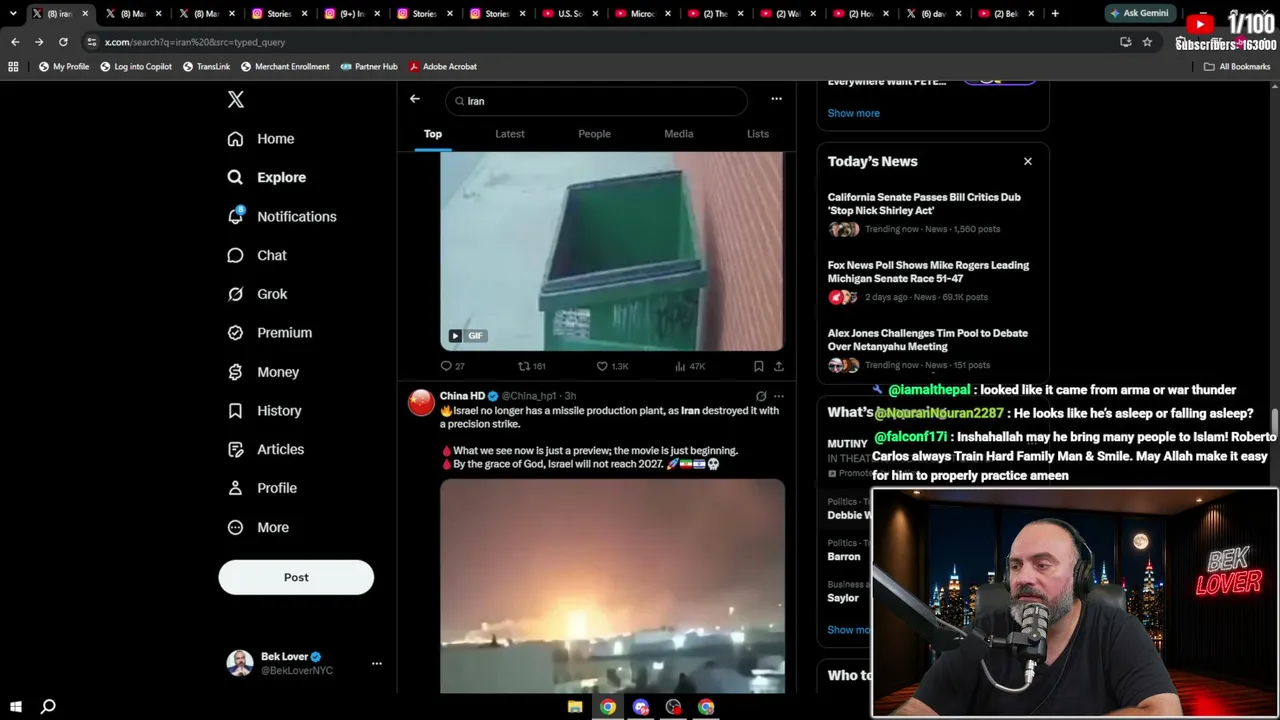1280x720 pixels.
Task: Open the tab search dropdown arrow
Action: click(13, 14)
